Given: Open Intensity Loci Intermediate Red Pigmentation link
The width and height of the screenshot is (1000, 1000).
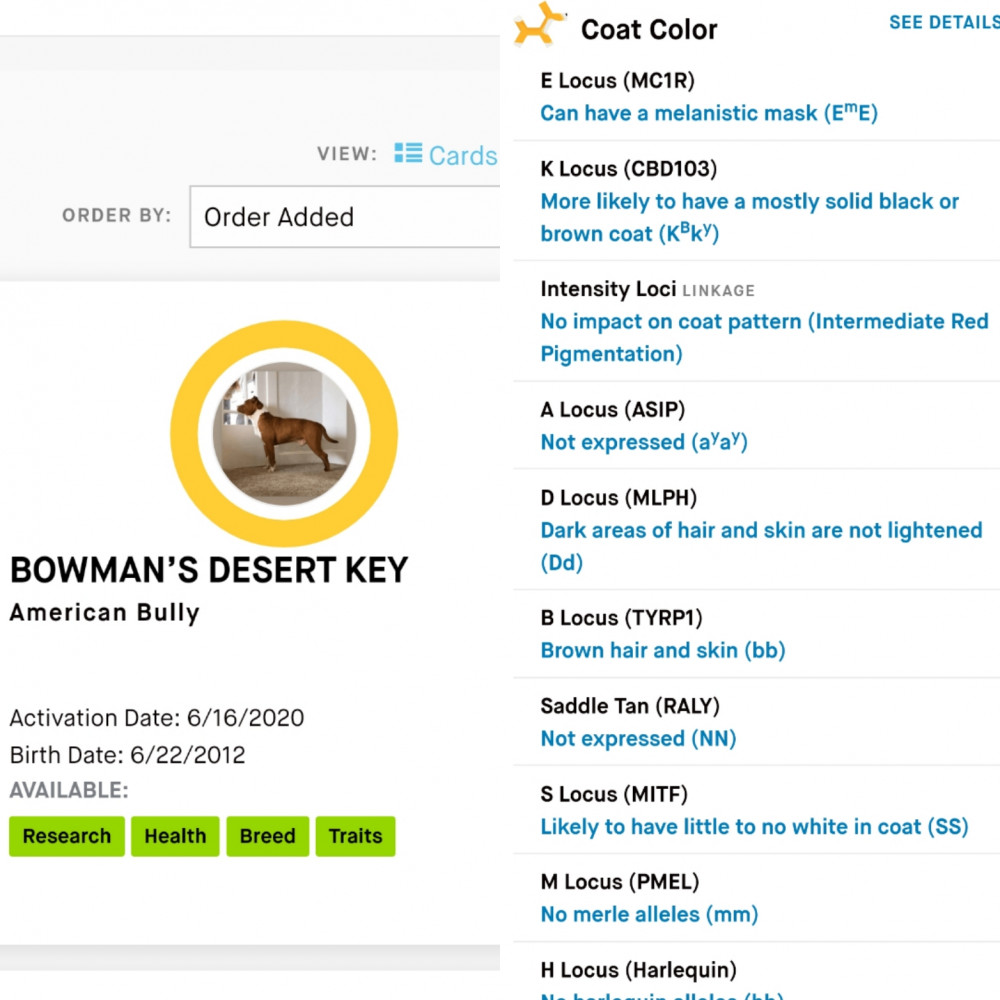Looking at the screenshot, I should pyautogui.click(x=764, y=337).
